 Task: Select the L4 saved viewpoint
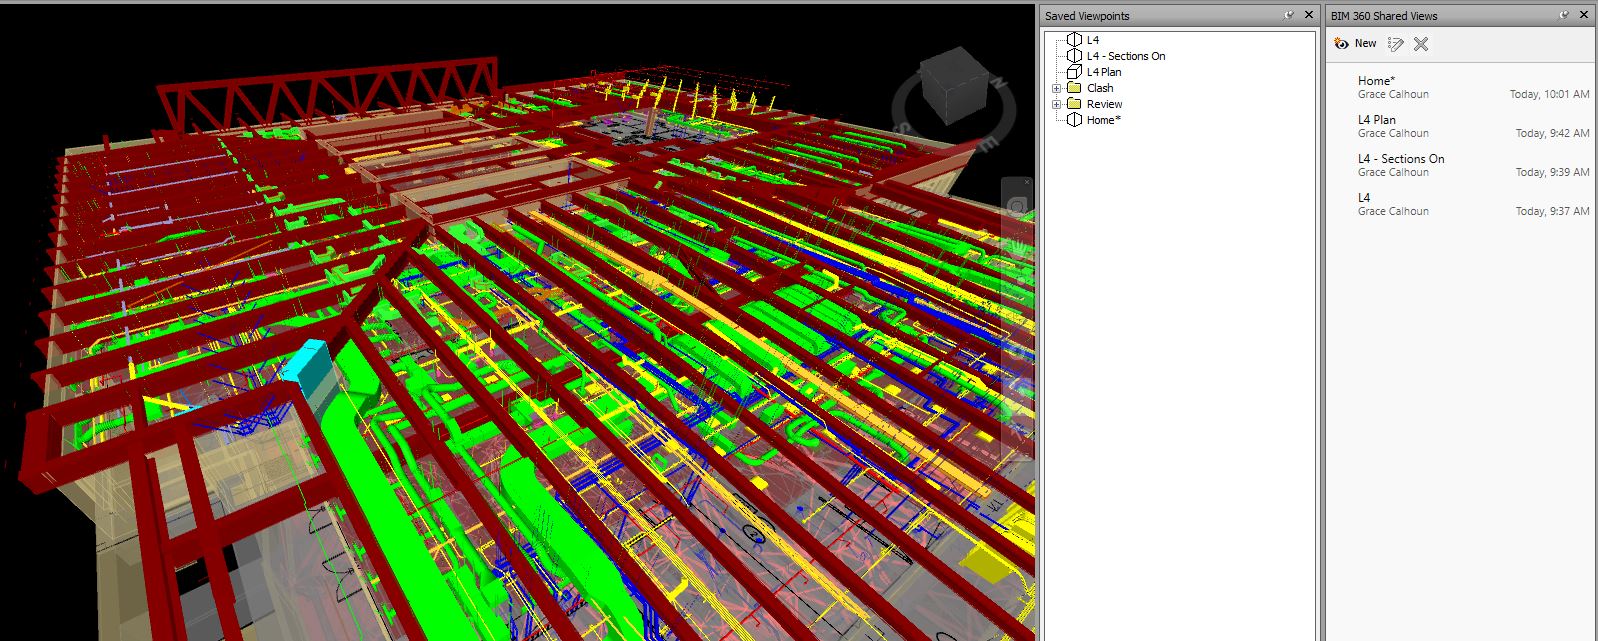coord(1093,40)
